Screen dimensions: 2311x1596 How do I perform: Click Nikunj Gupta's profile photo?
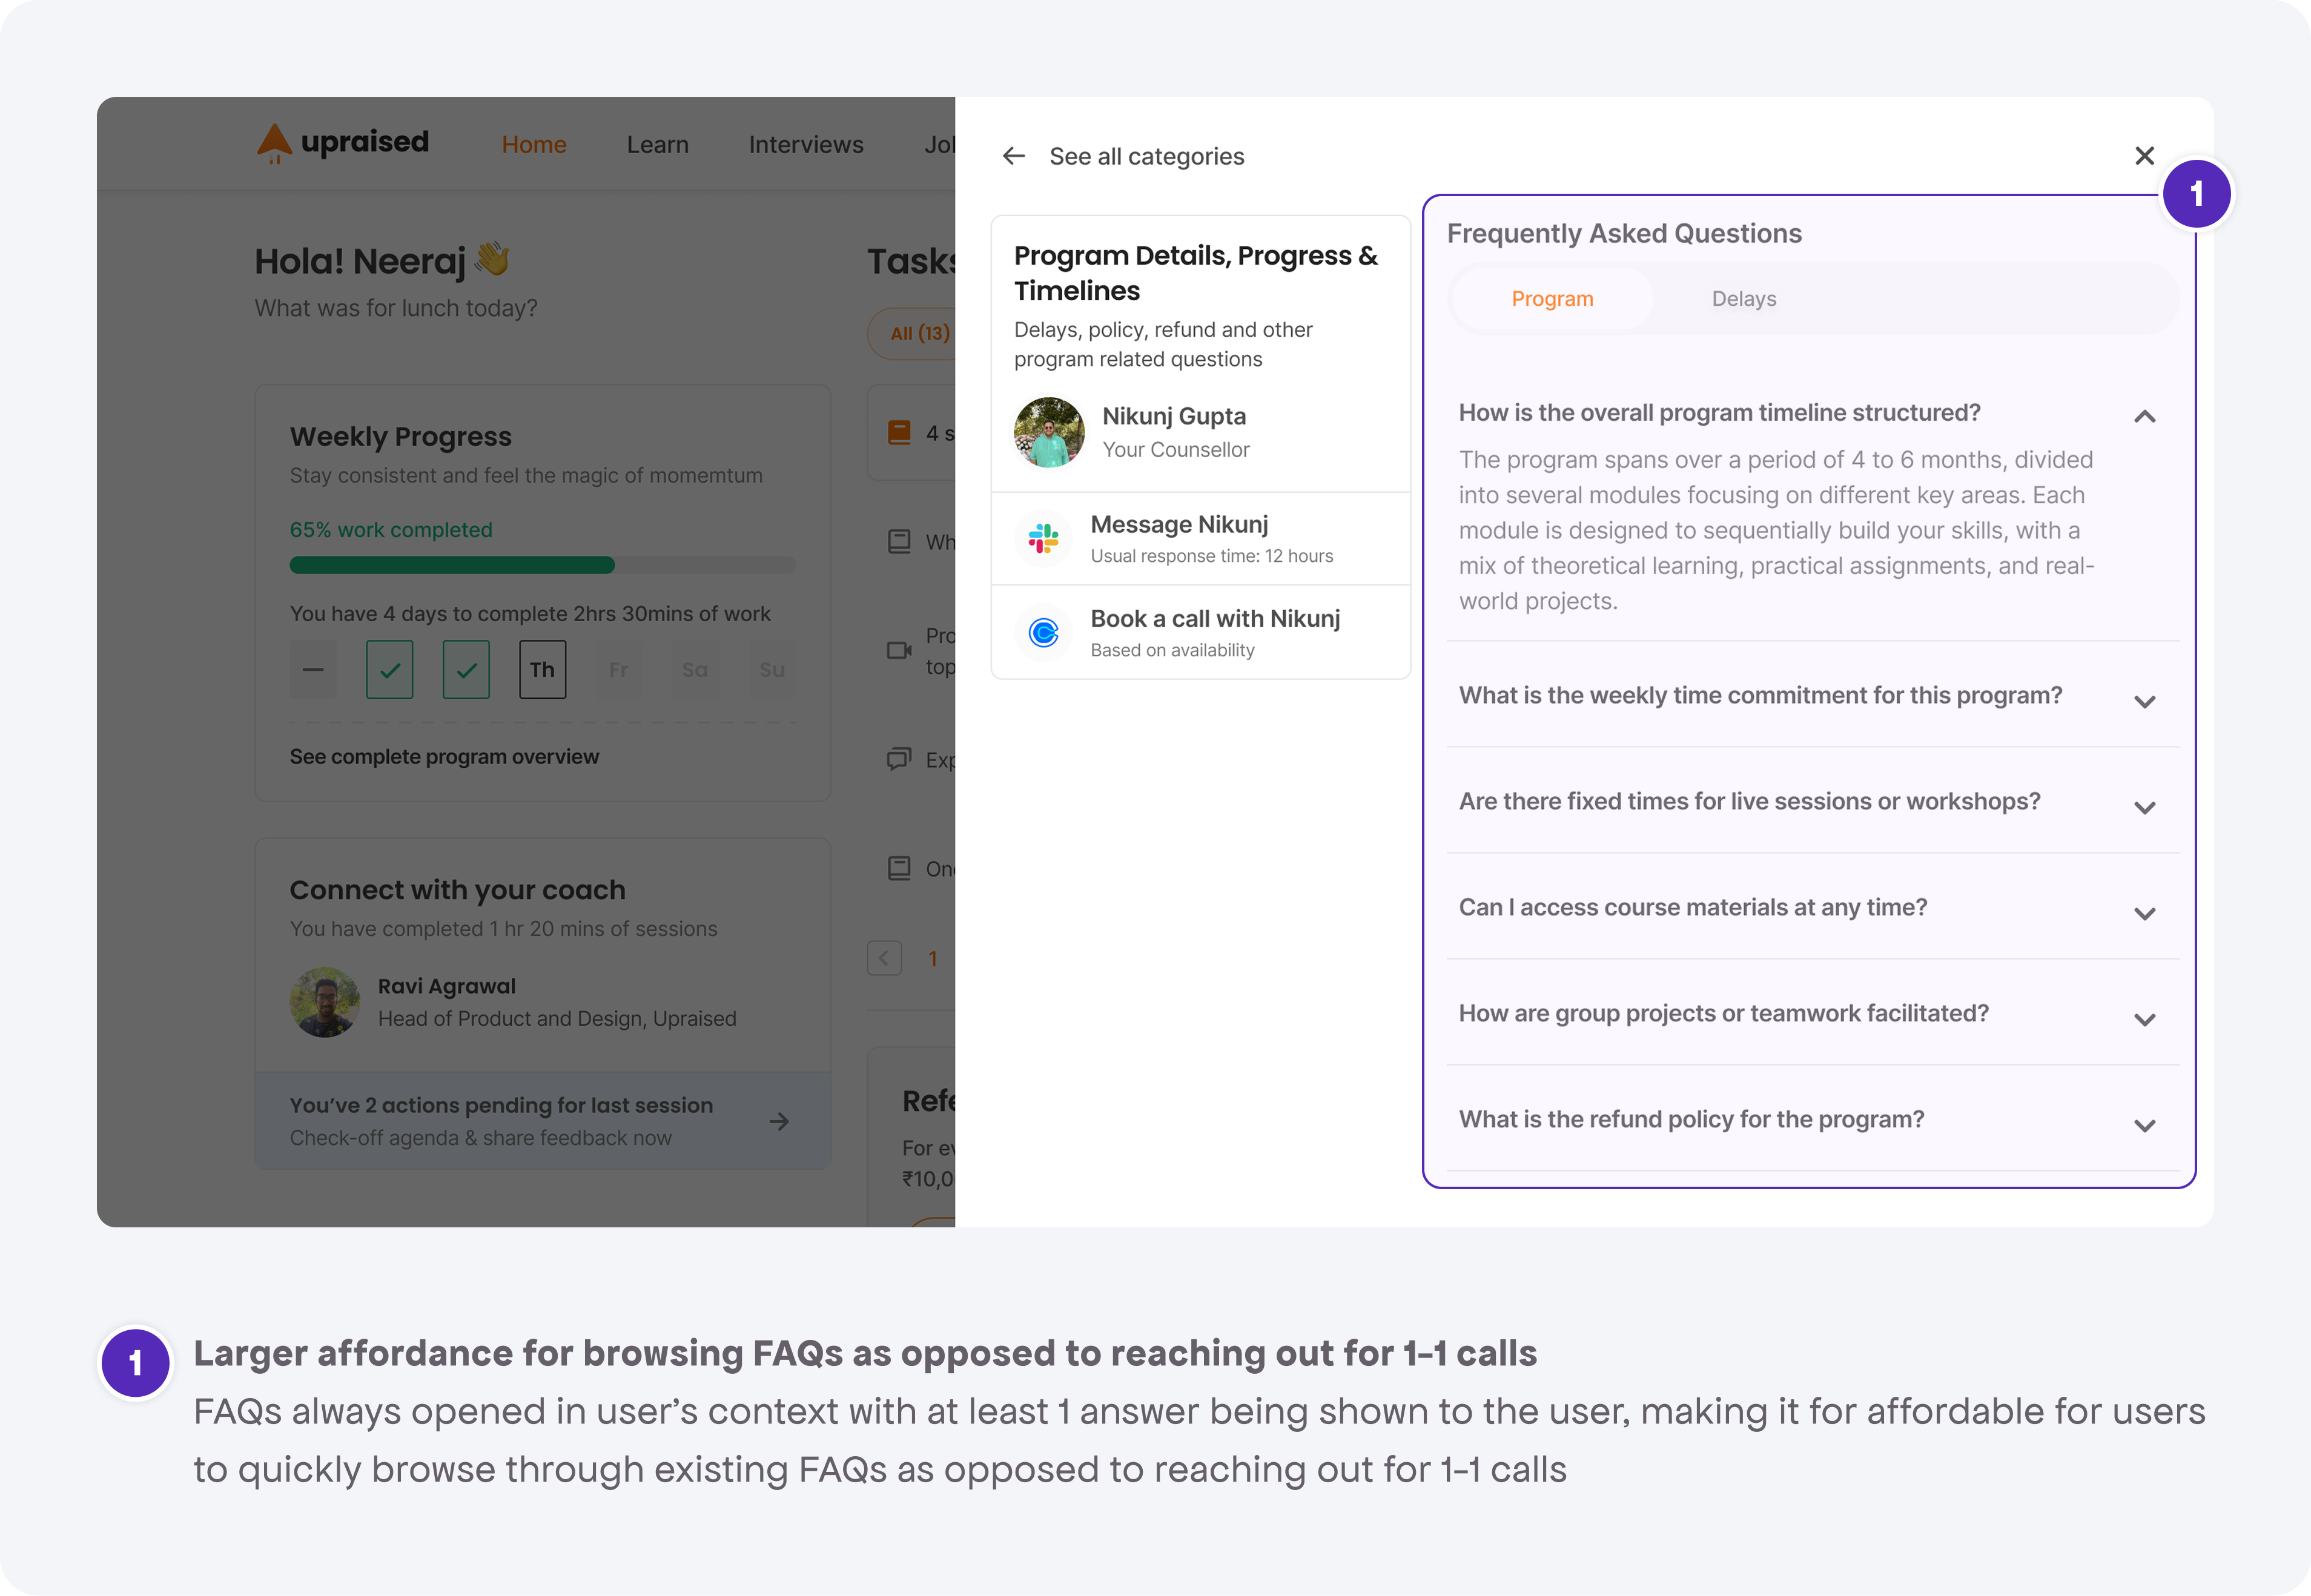pyautogui.click(x=1049, y=433)
